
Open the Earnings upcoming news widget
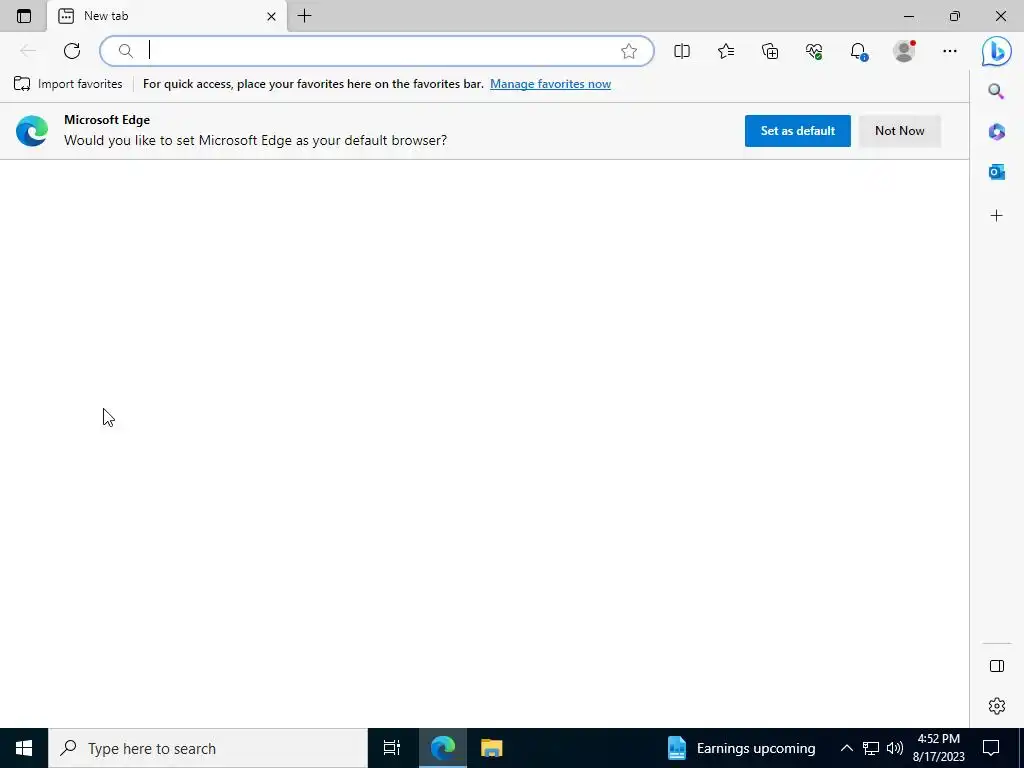pyautogui.click(x=741, y=748)
